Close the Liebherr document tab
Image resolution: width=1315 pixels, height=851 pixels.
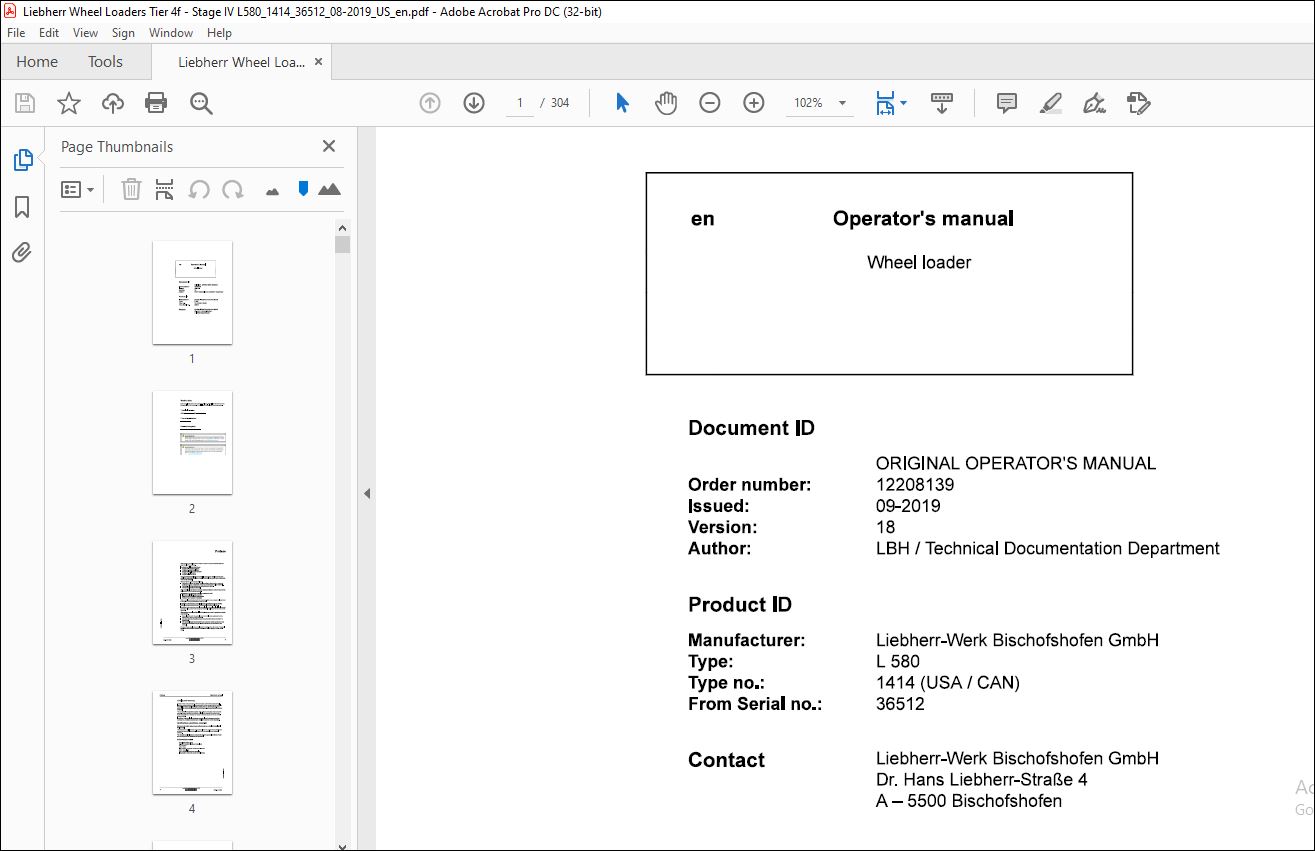[319, 62]
